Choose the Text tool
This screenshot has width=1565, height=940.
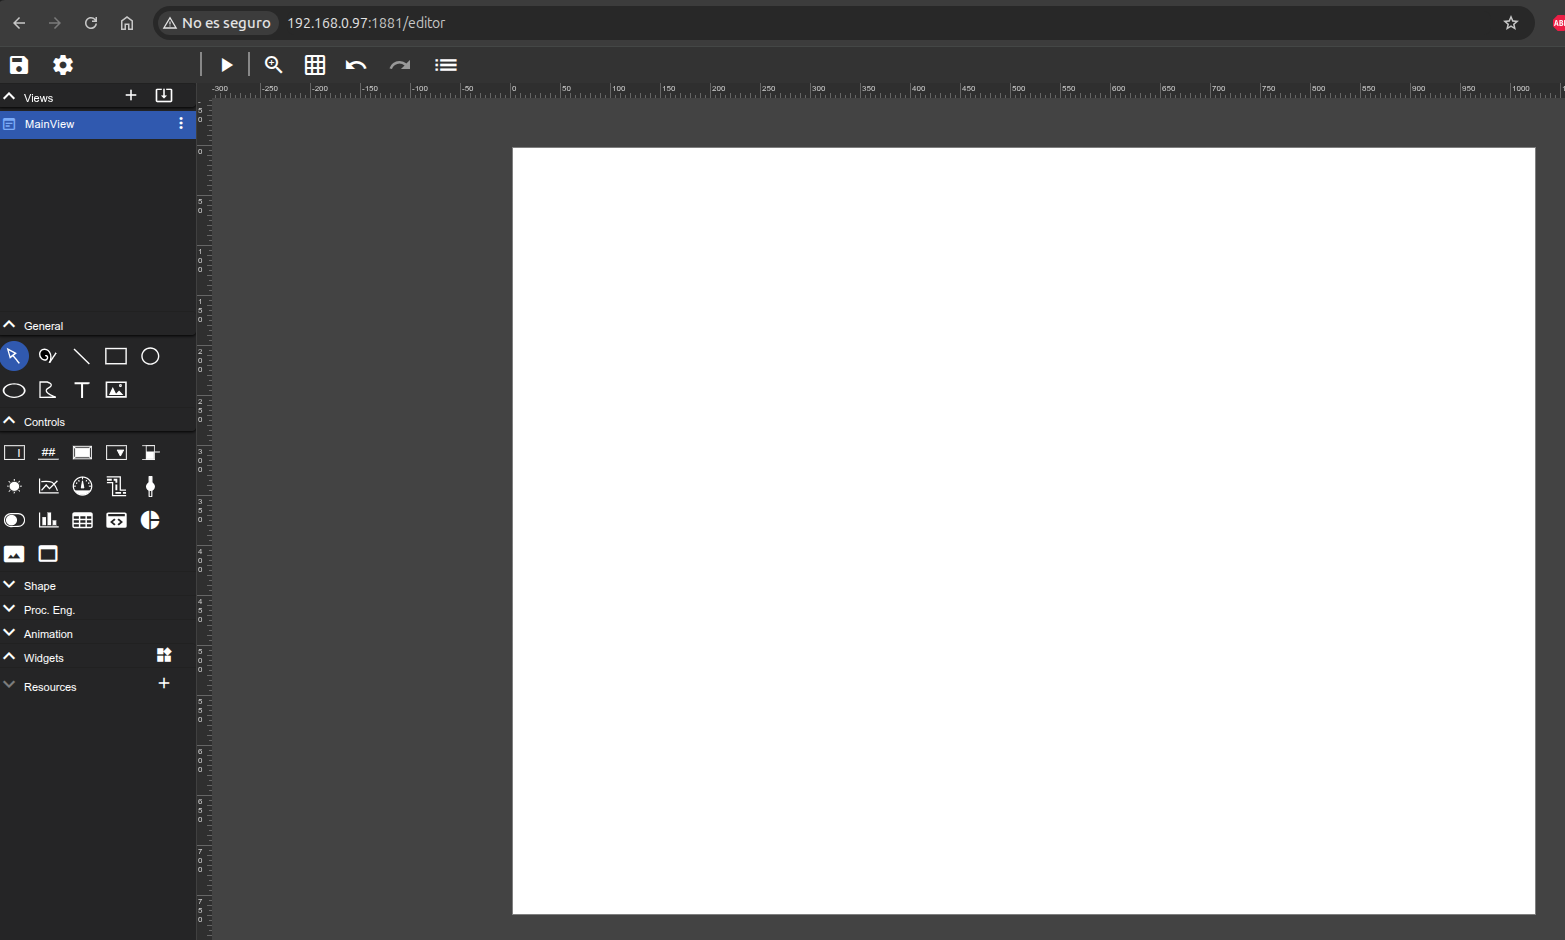(82, 390)
